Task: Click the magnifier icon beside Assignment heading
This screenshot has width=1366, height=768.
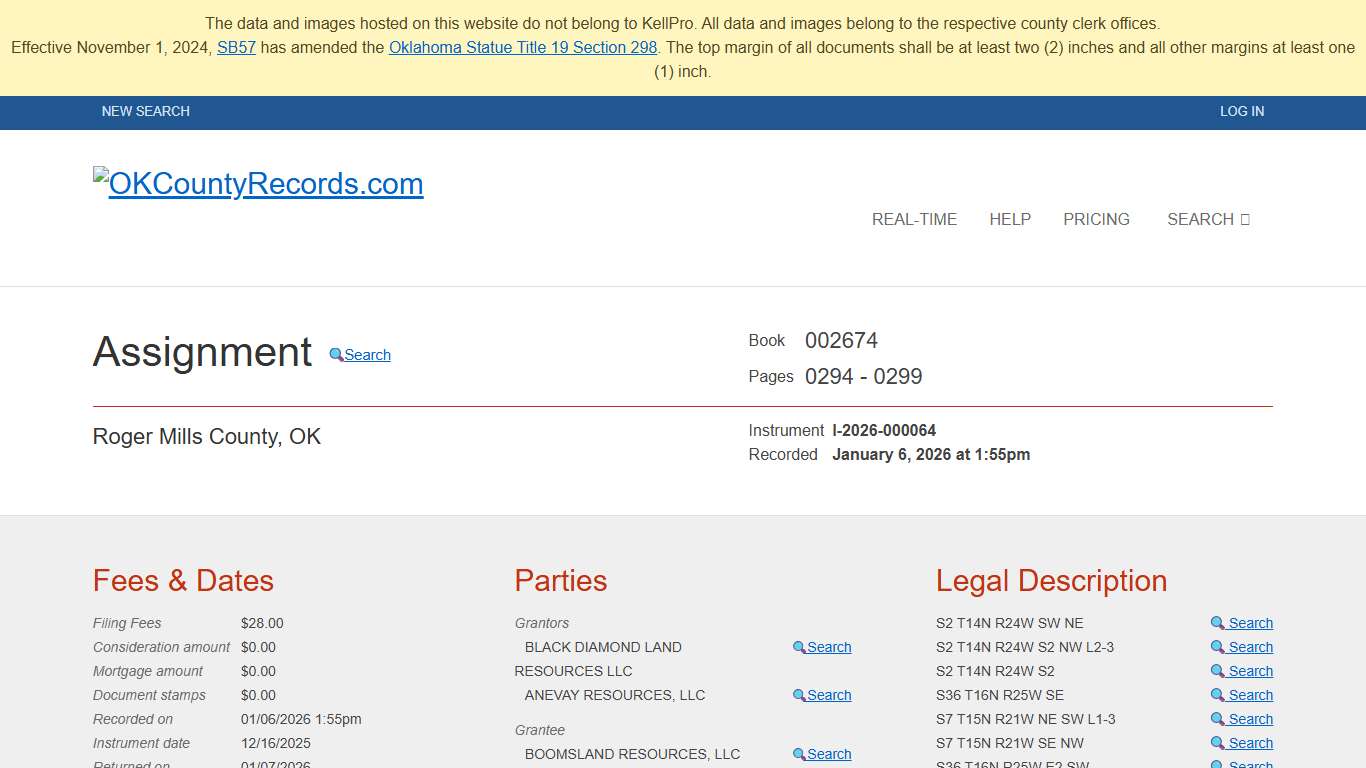Action: click(x=337, y=355)
